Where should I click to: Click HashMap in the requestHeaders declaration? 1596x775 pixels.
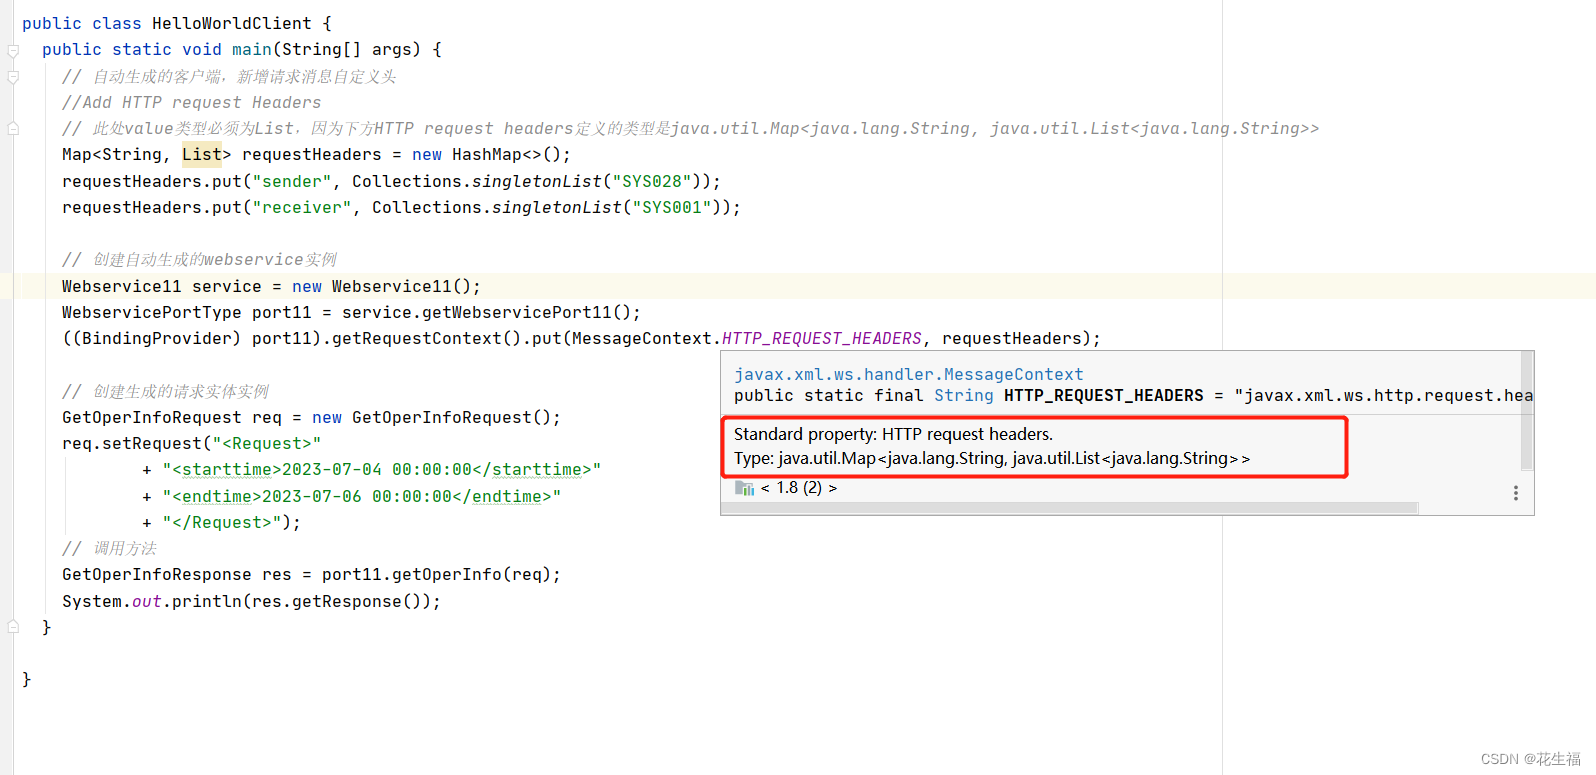click(486, 154)
